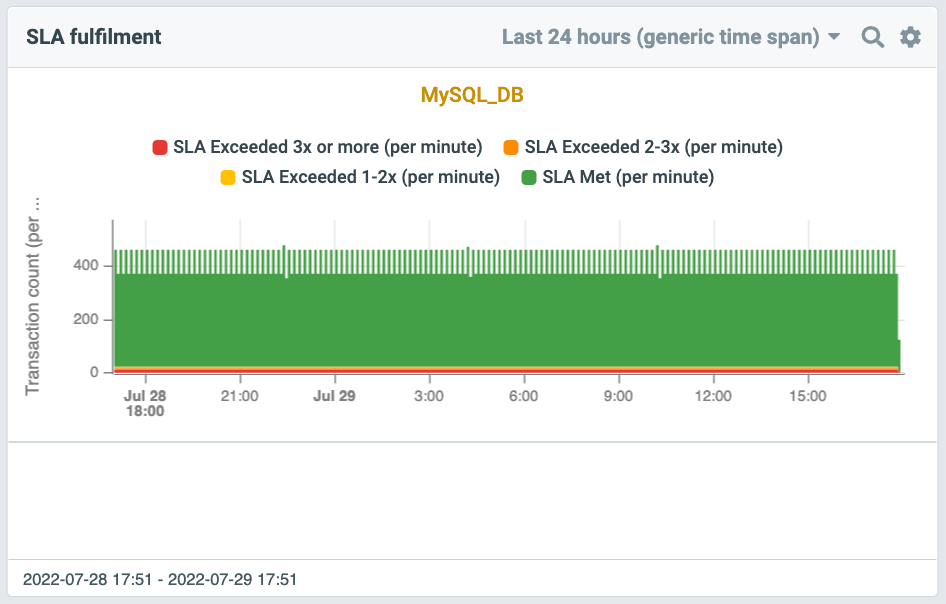Select the 'Last 24 hours' time span text
The width and height of the screenshot is (946, 604).
pyautogui.click(x=659, y=37)
